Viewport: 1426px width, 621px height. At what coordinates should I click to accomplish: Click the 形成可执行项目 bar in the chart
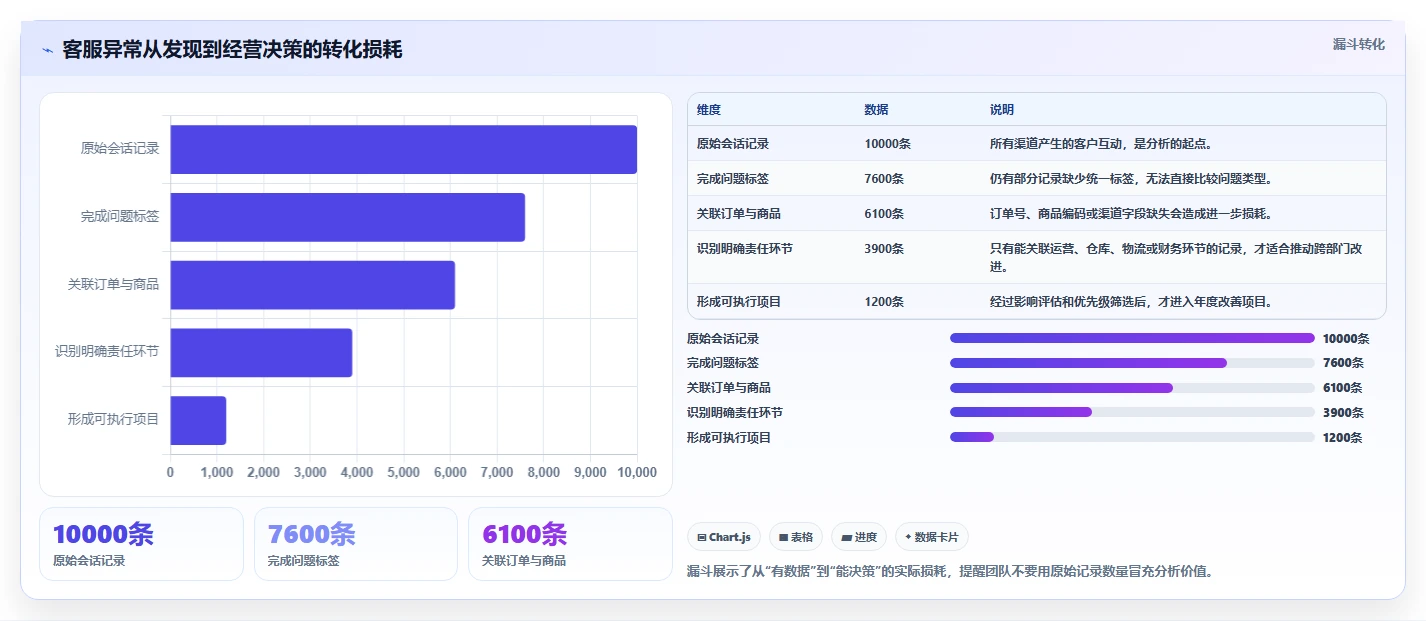click(199, 420)
